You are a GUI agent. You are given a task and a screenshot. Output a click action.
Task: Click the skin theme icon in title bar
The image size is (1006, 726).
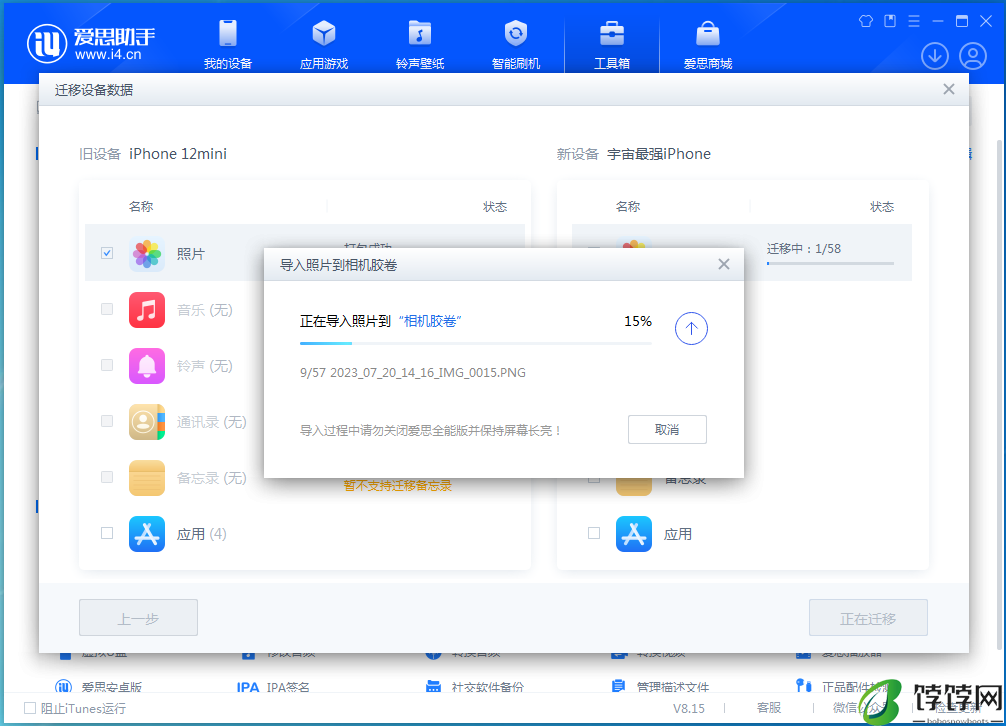[865, 21]
